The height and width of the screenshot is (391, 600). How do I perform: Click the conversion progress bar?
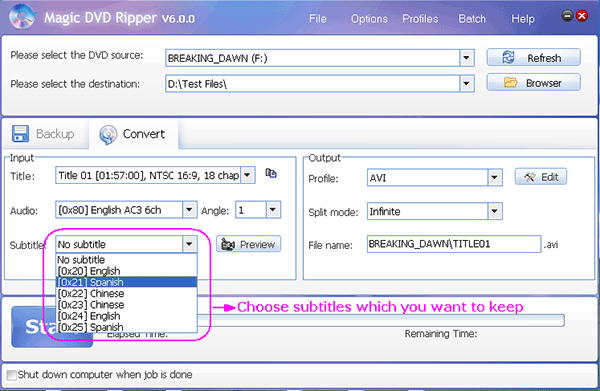[381, 320]
